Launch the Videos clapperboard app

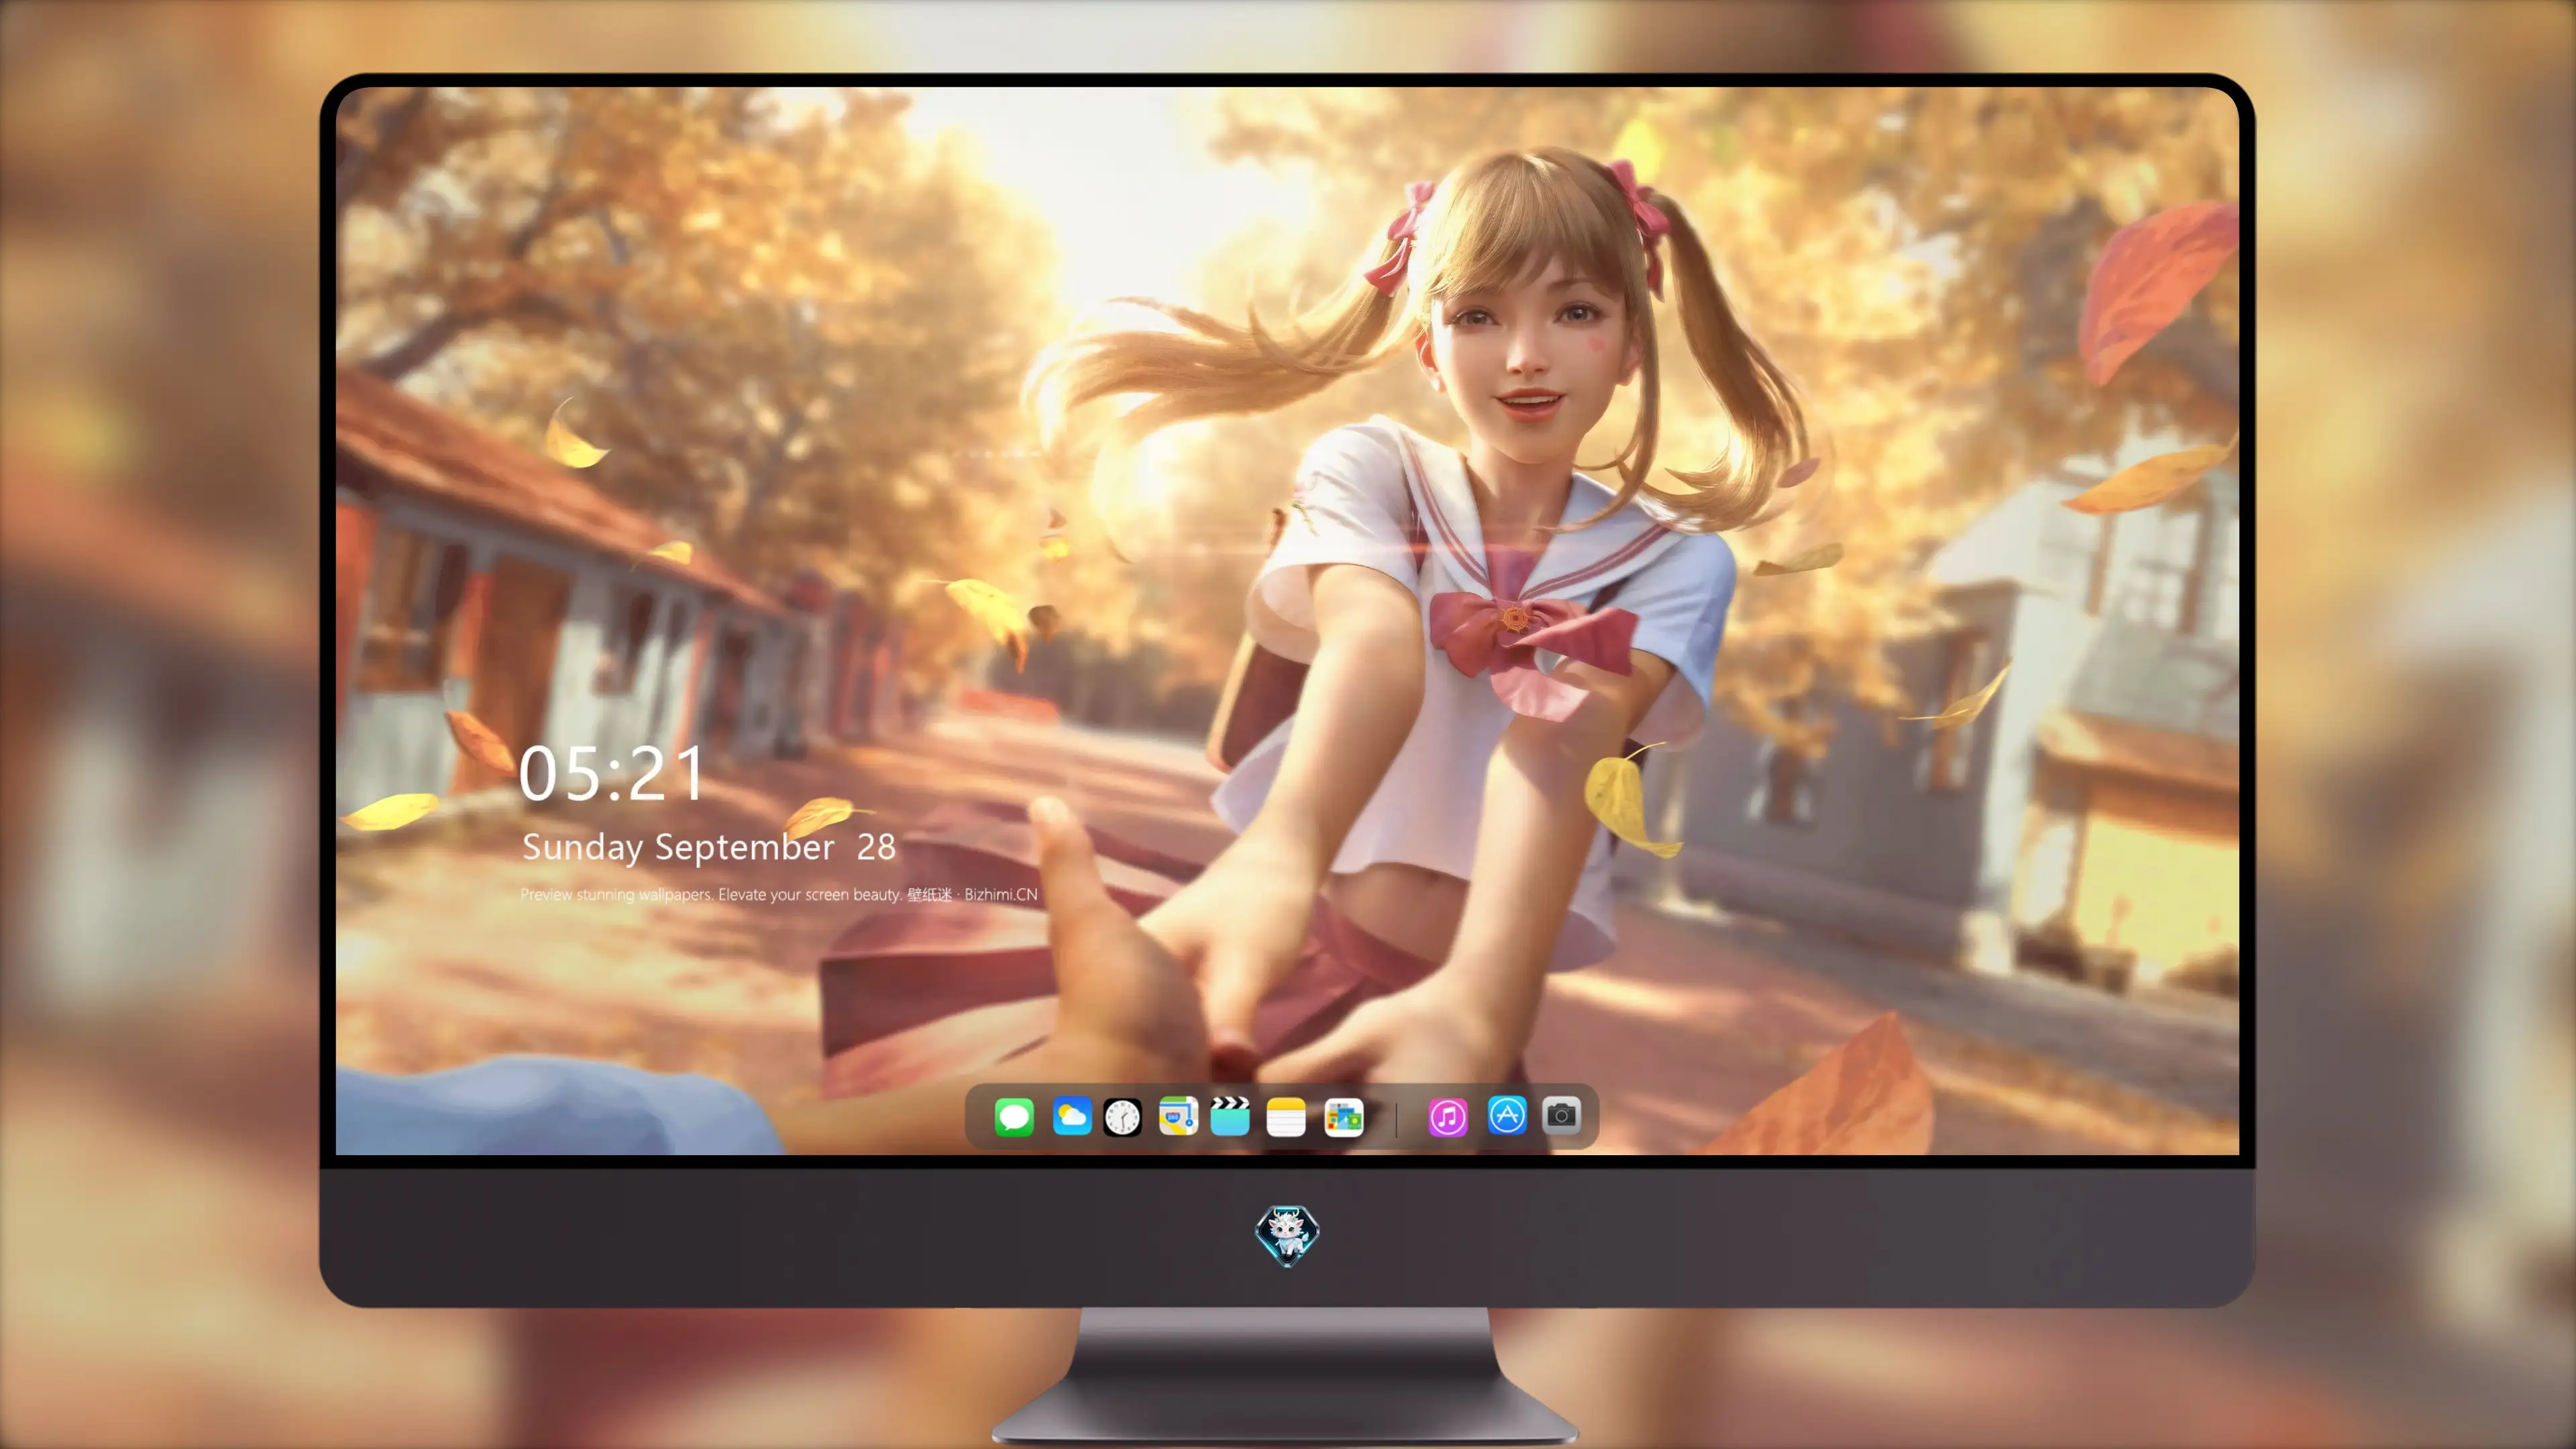coord(1230,1116)
